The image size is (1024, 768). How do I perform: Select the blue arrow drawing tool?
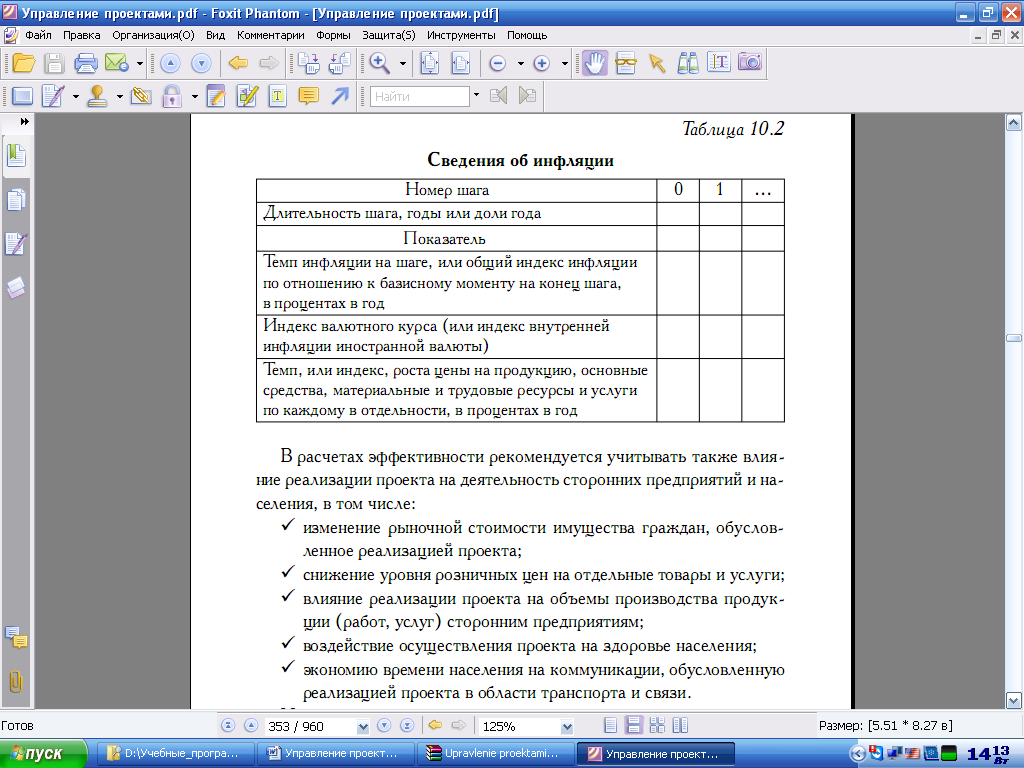pos(340,97)
